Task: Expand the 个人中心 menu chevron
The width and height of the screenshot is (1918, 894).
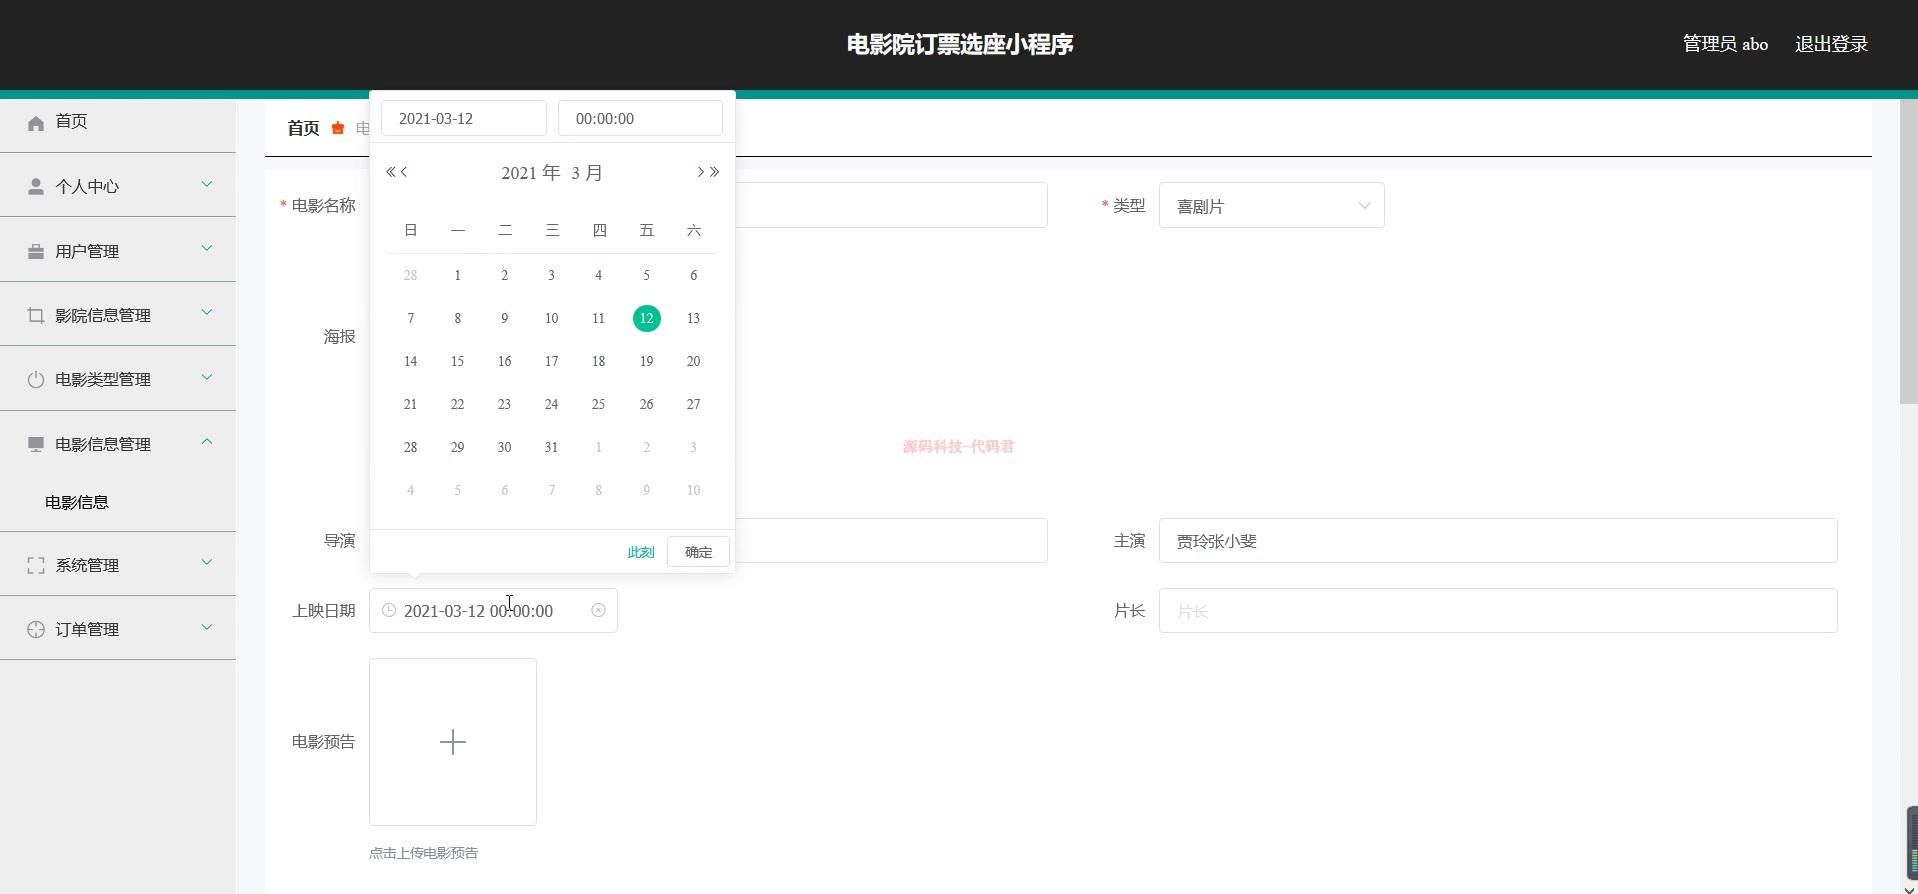Action: click(207, 184)
